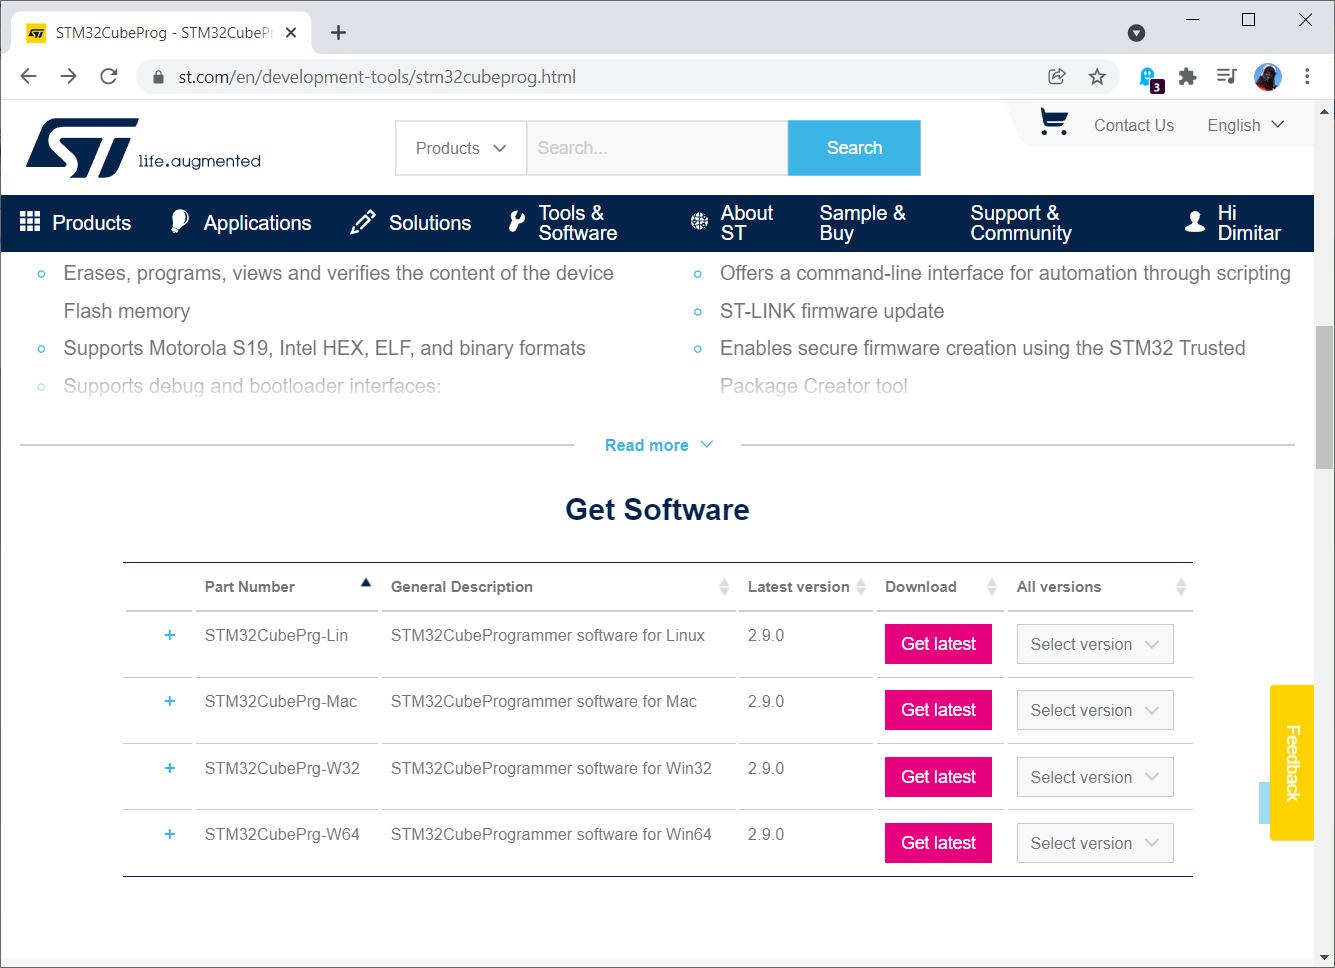Expand STM32CubePrg-W32 row with plus icon
The image size is (1335, 968).
pyautogui.click(x=170, y=768)
